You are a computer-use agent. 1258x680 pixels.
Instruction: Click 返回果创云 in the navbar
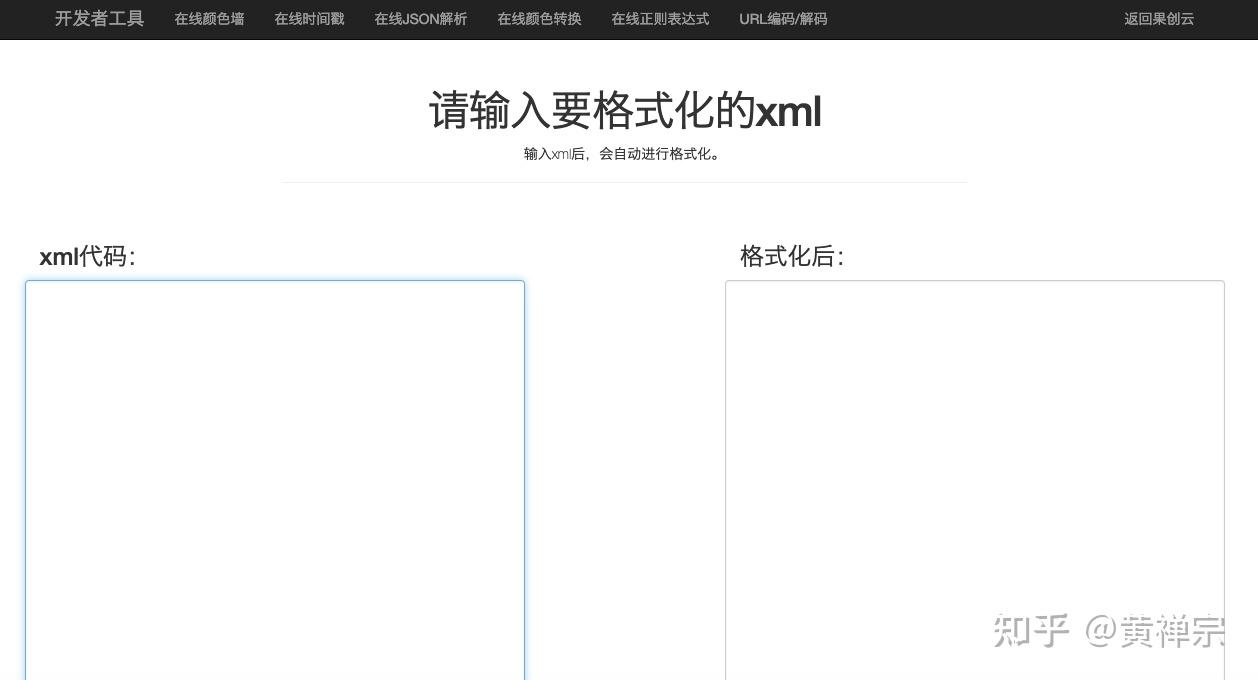1159,19
